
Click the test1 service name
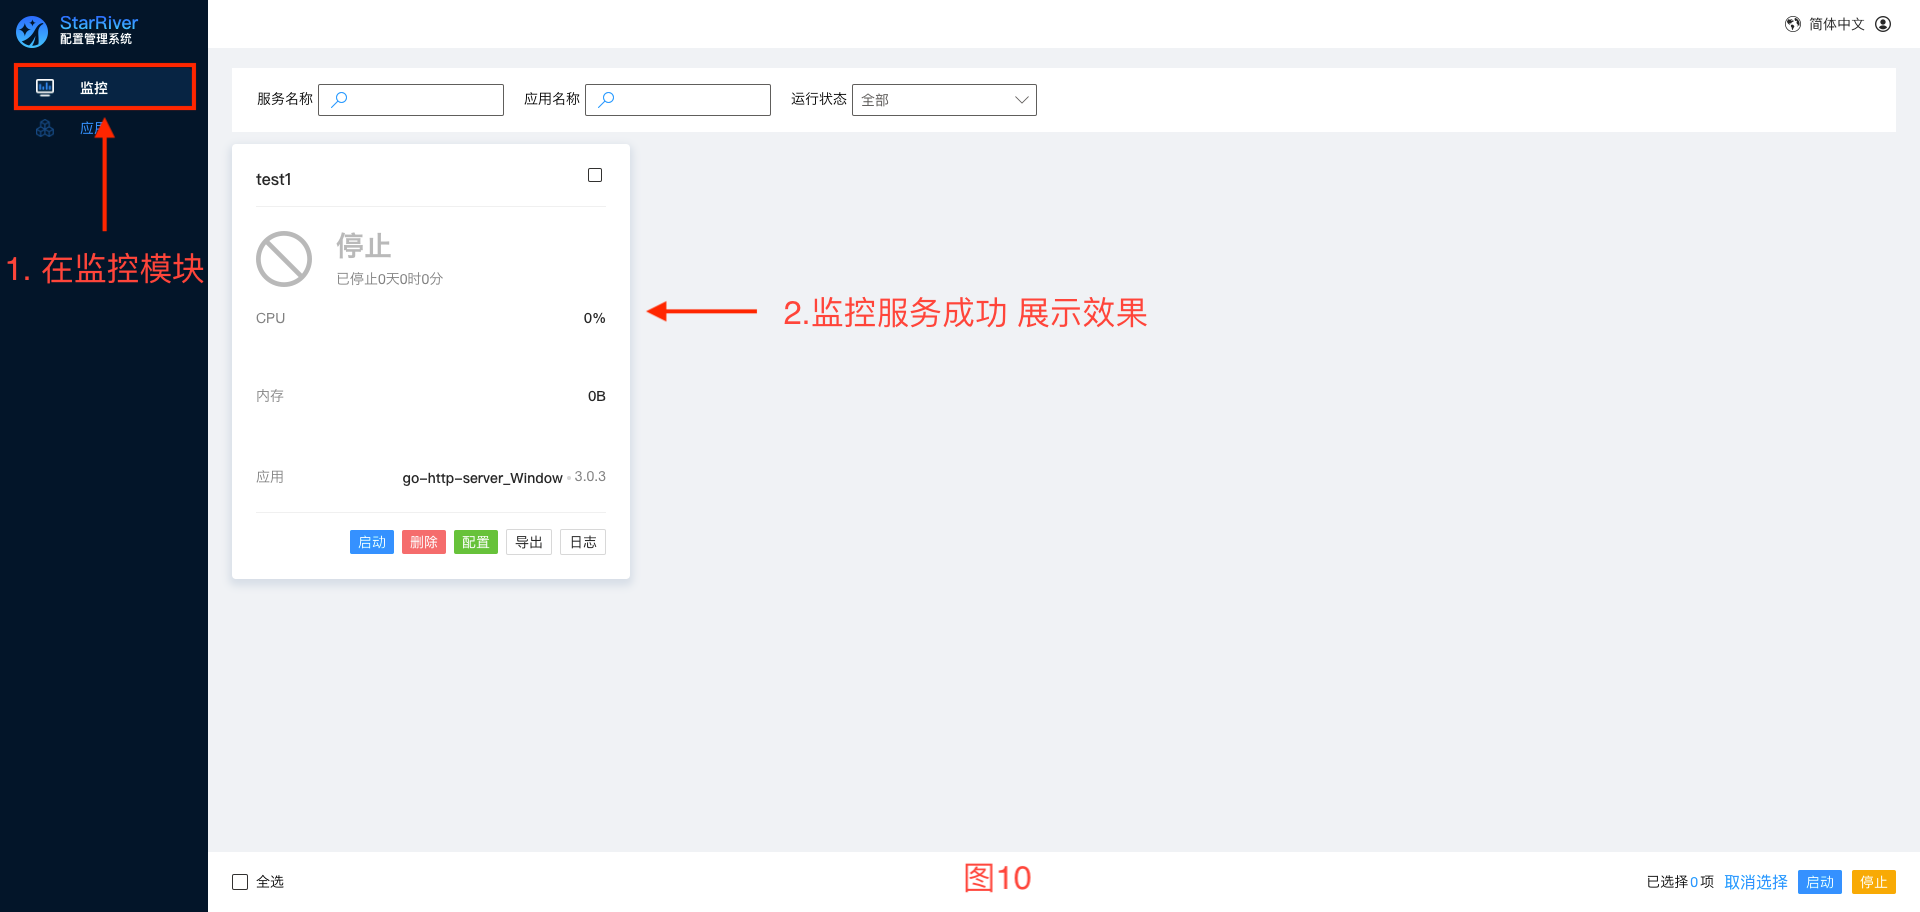pos(273,179)
